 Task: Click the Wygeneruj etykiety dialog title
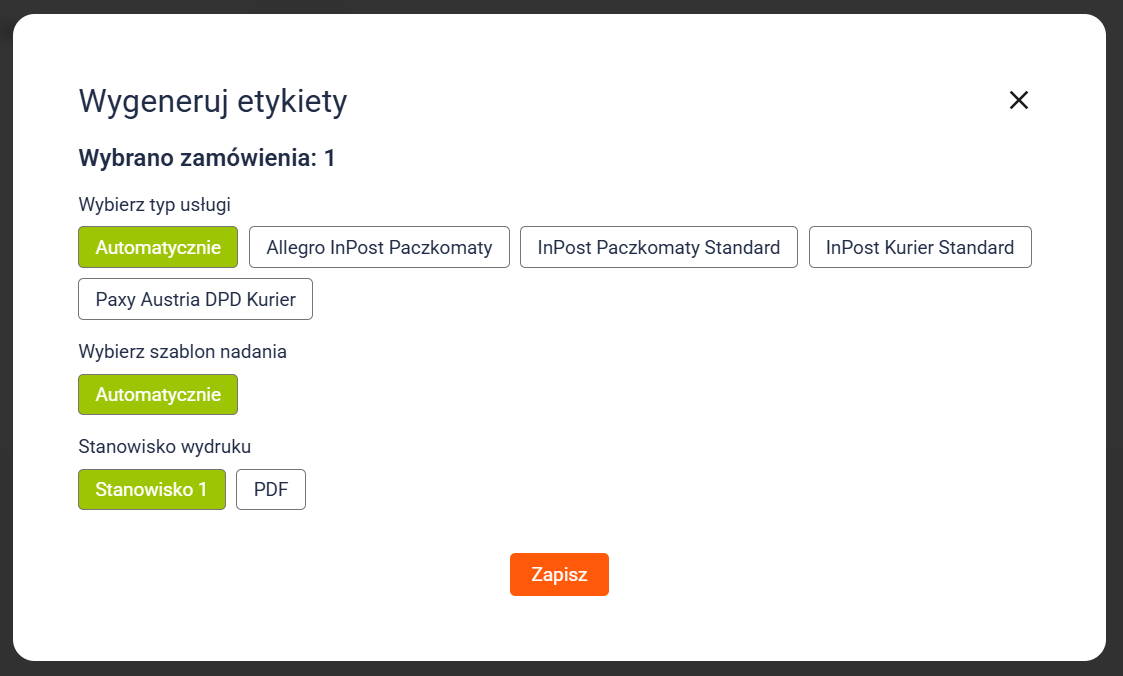coord(213,101)
